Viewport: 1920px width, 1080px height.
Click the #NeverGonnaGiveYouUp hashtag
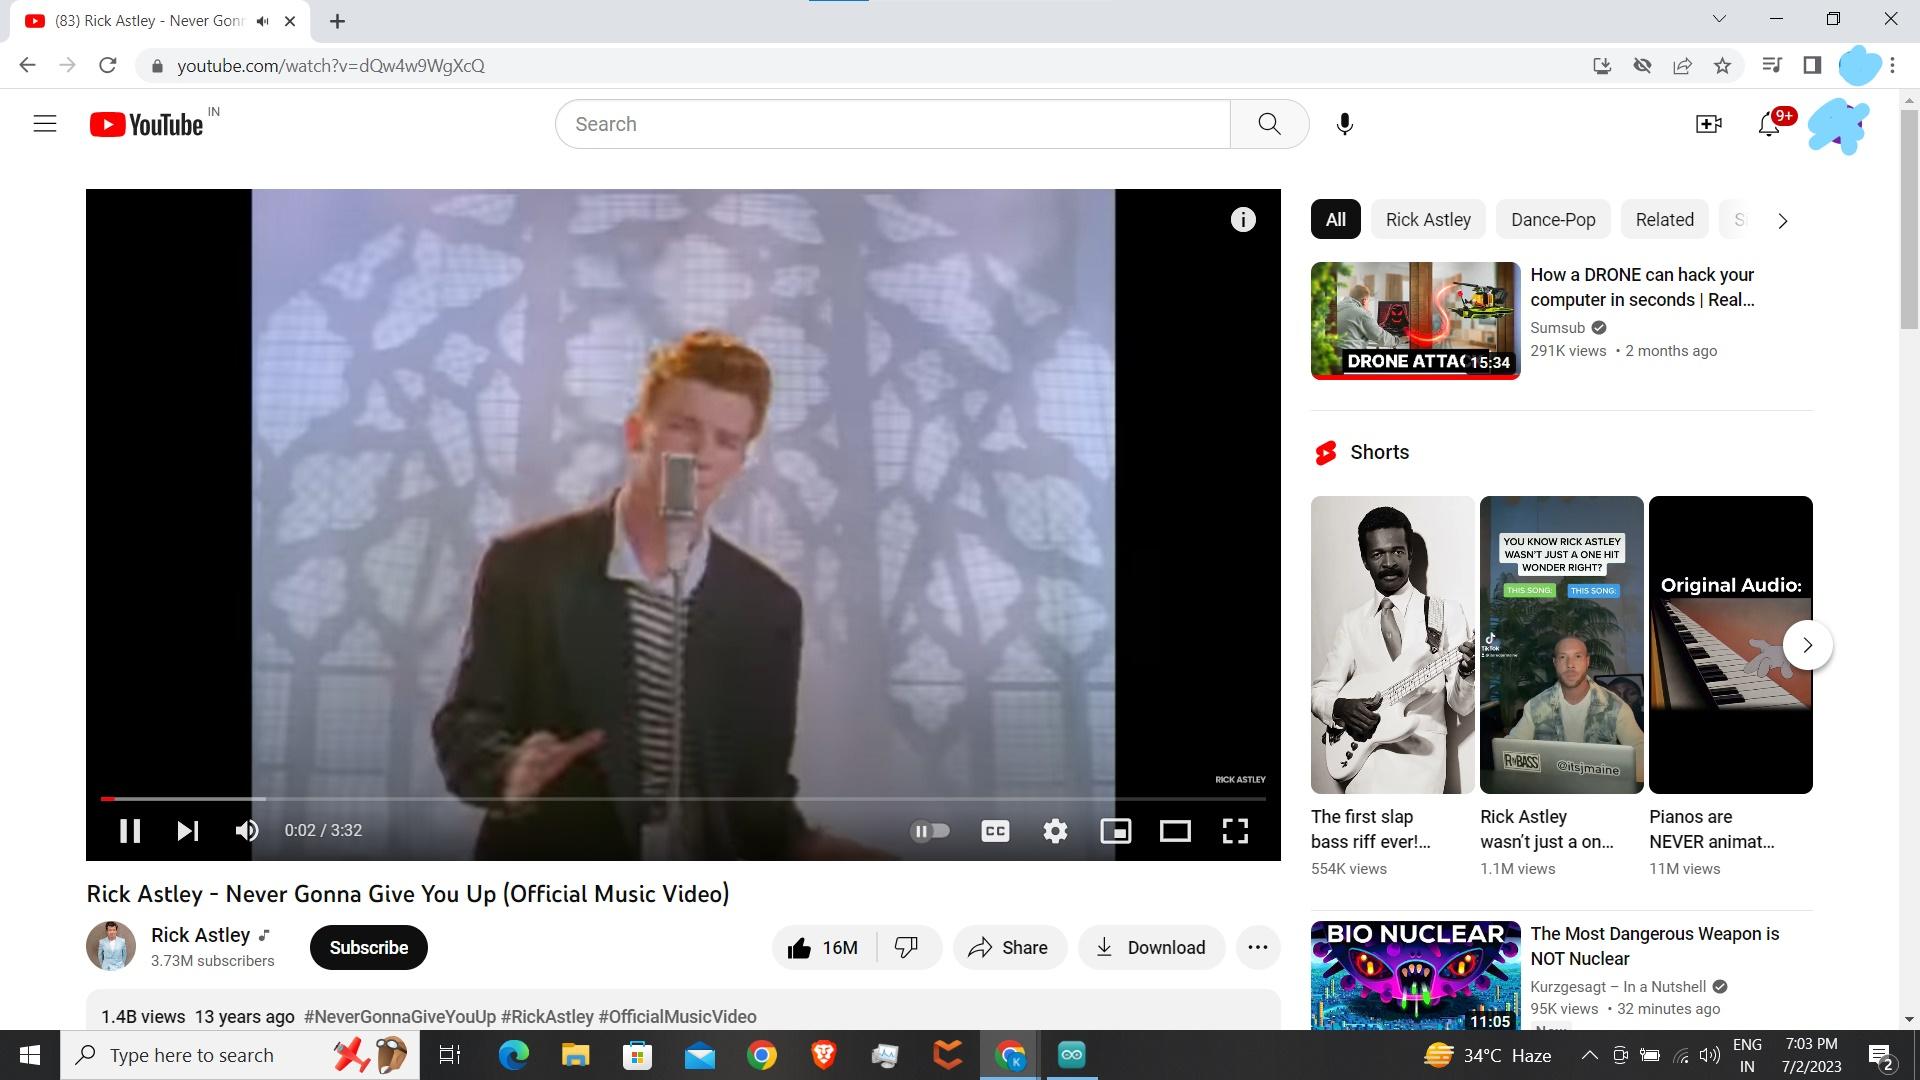pyautogui.click(x=400, y=1017)
